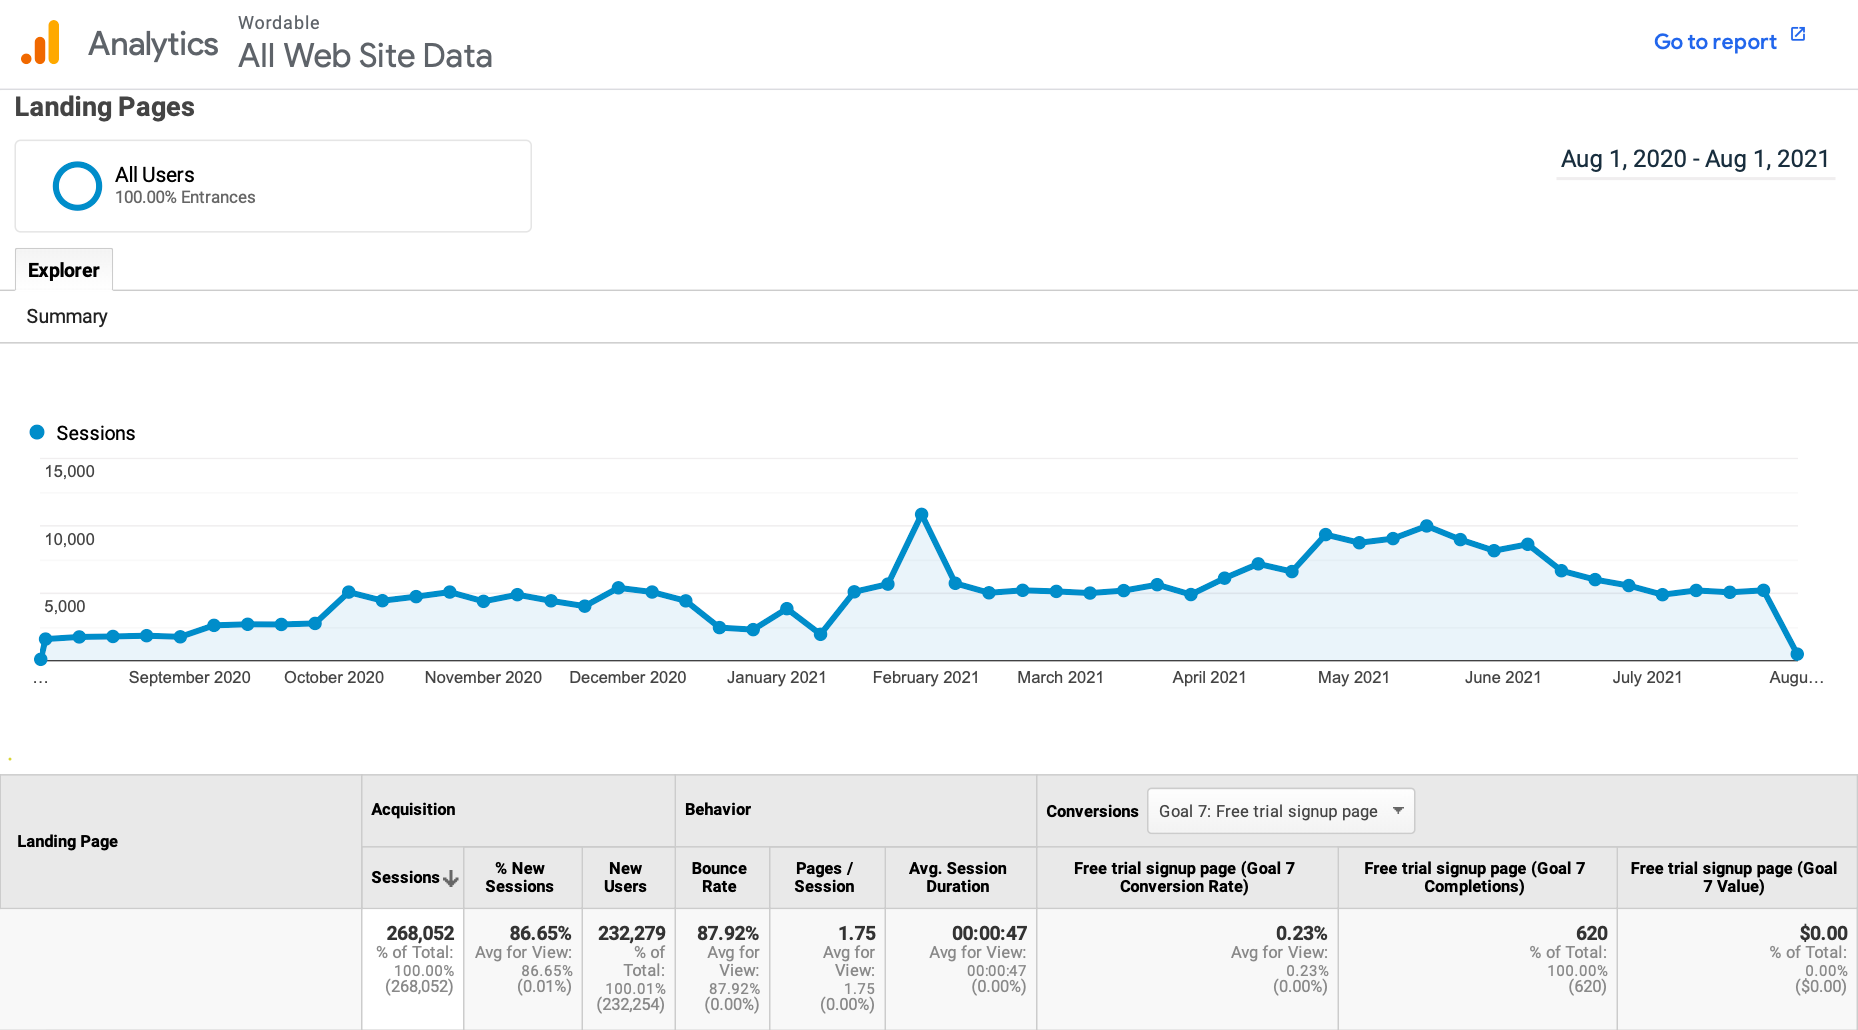Image resolution: width=1858 pixels, height=1030 pixels.
Task: Select the Explorer tab
Action: (x=64, y=270)
